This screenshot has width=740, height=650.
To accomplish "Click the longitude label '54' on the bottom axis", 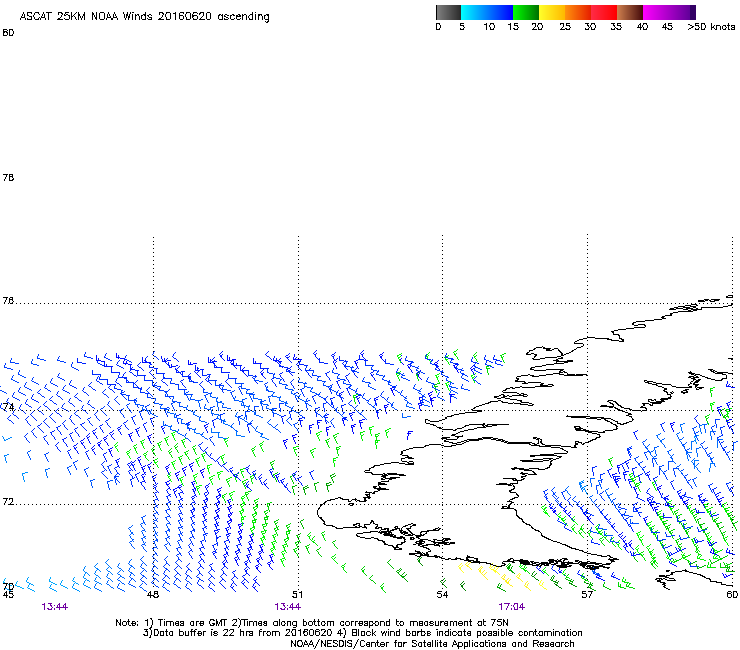I will point(442,594).
